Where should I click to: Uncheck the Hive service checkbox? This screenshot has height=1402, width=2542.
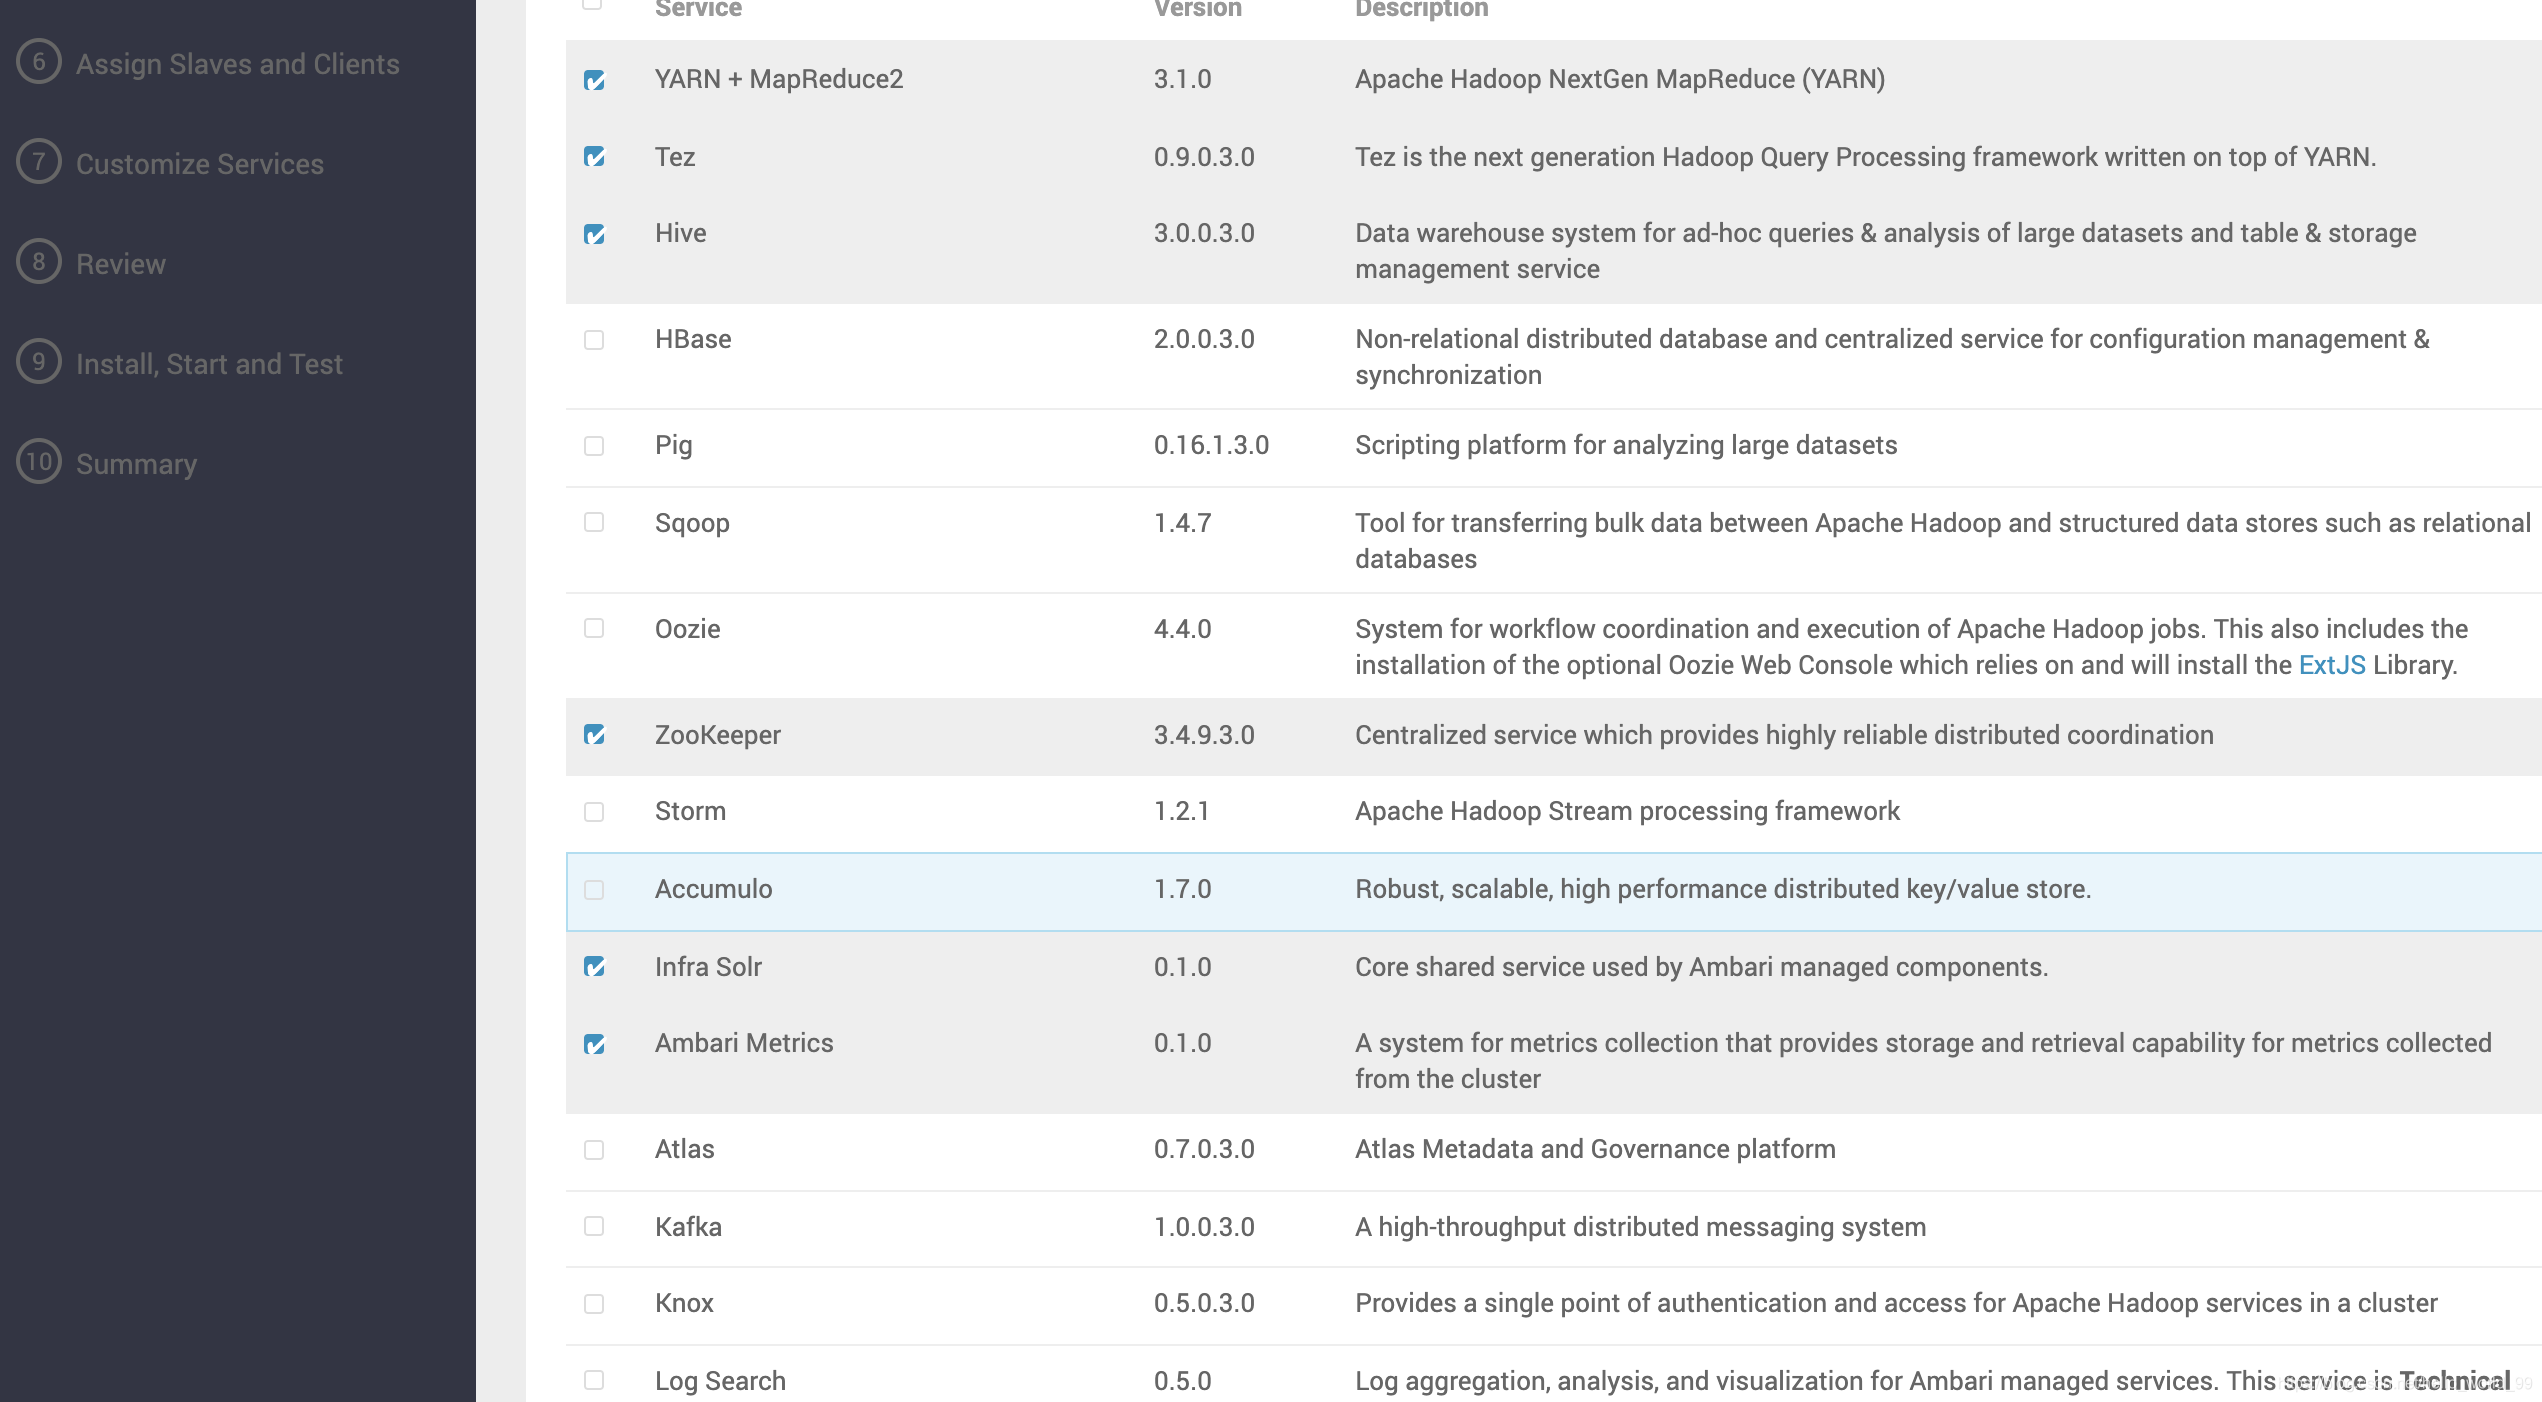pyautogui.click(x=594, y=234)
